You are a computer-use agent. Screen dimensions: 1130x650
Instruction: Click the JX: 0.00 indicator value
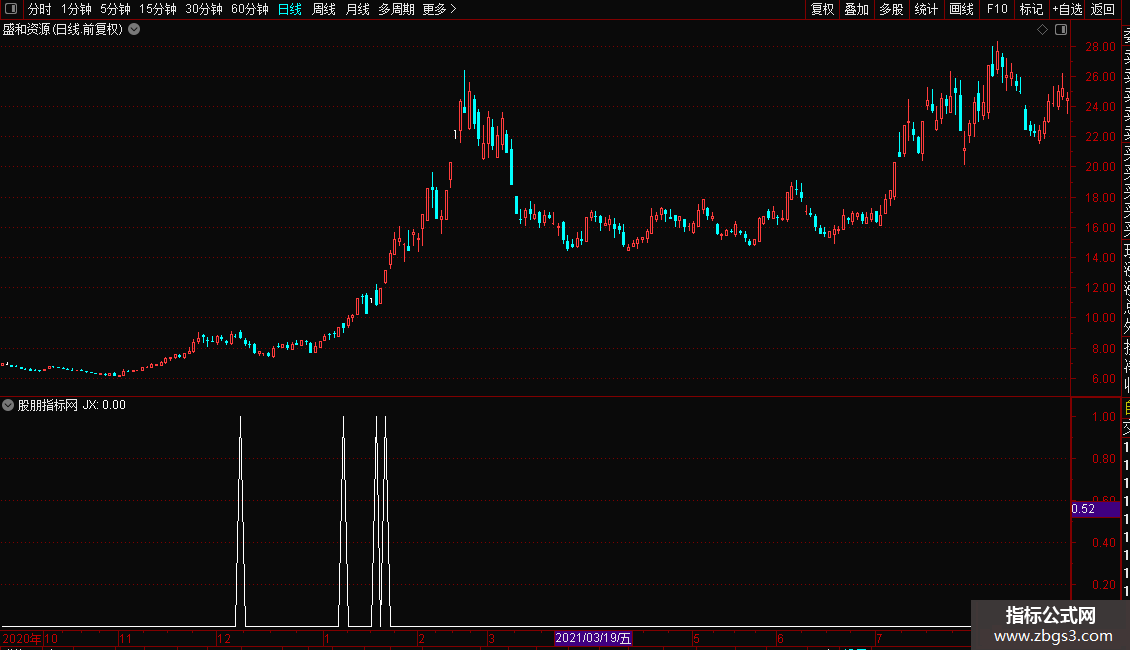[x=104, y=405]
